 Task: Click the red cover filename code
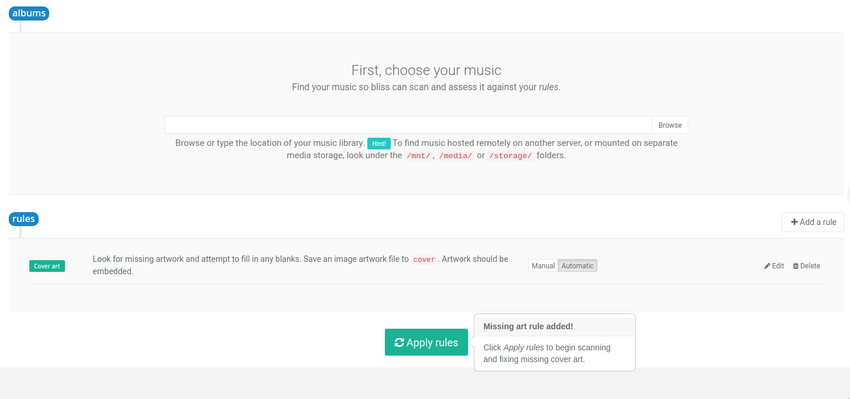424,260
